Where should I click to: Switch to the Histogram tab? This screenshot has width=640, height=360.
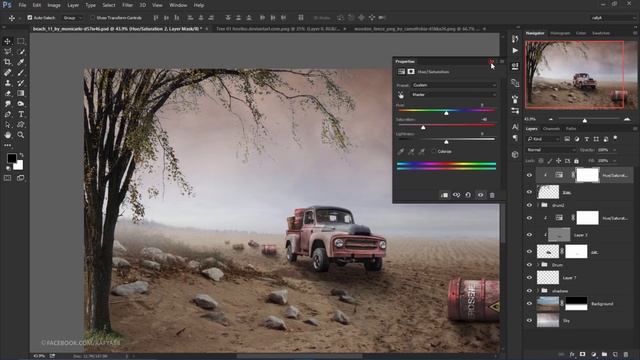tap(560, 33)
